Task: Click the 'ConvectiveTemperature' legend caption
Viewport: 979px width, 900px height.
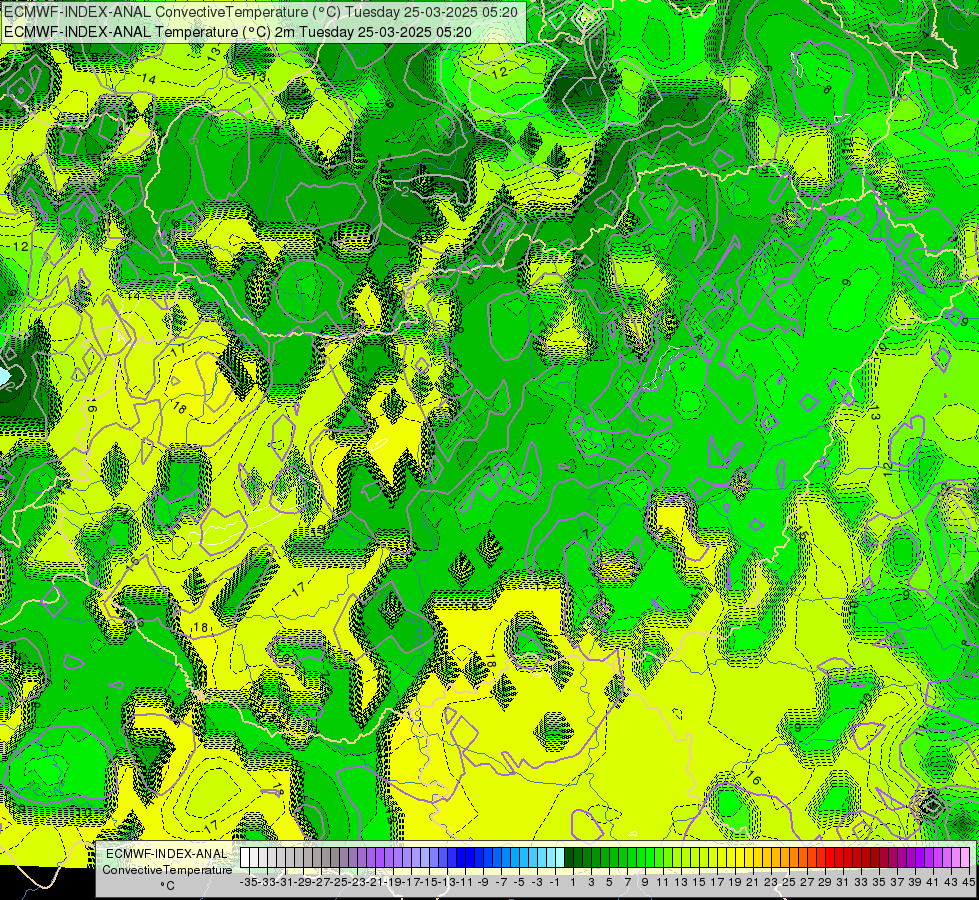Action: click(x=167, y=869)
